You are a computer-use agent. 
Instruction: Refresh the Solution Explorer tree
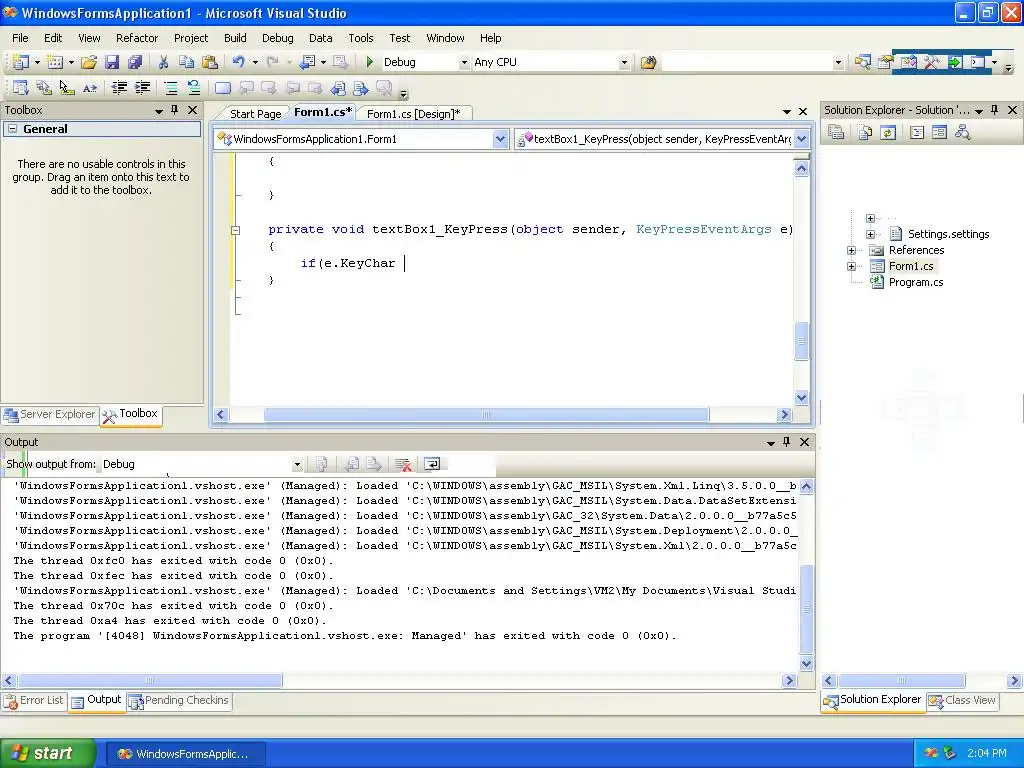(x=888, y=133)
